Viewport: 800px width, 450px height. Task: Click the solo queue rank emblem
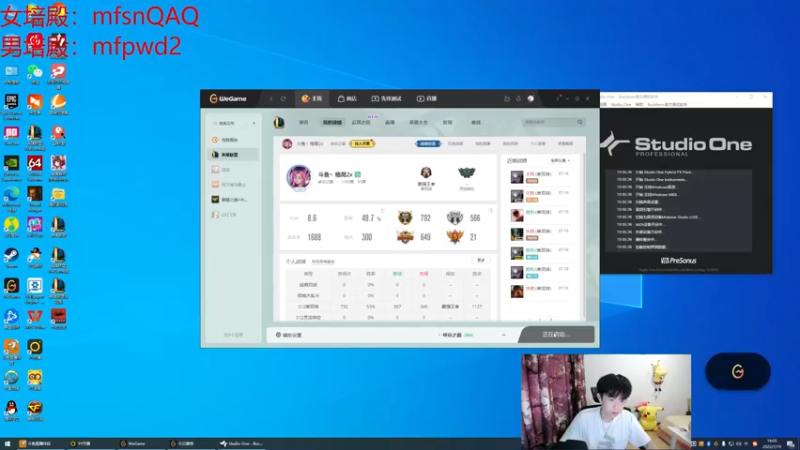(x=426, y=173)
